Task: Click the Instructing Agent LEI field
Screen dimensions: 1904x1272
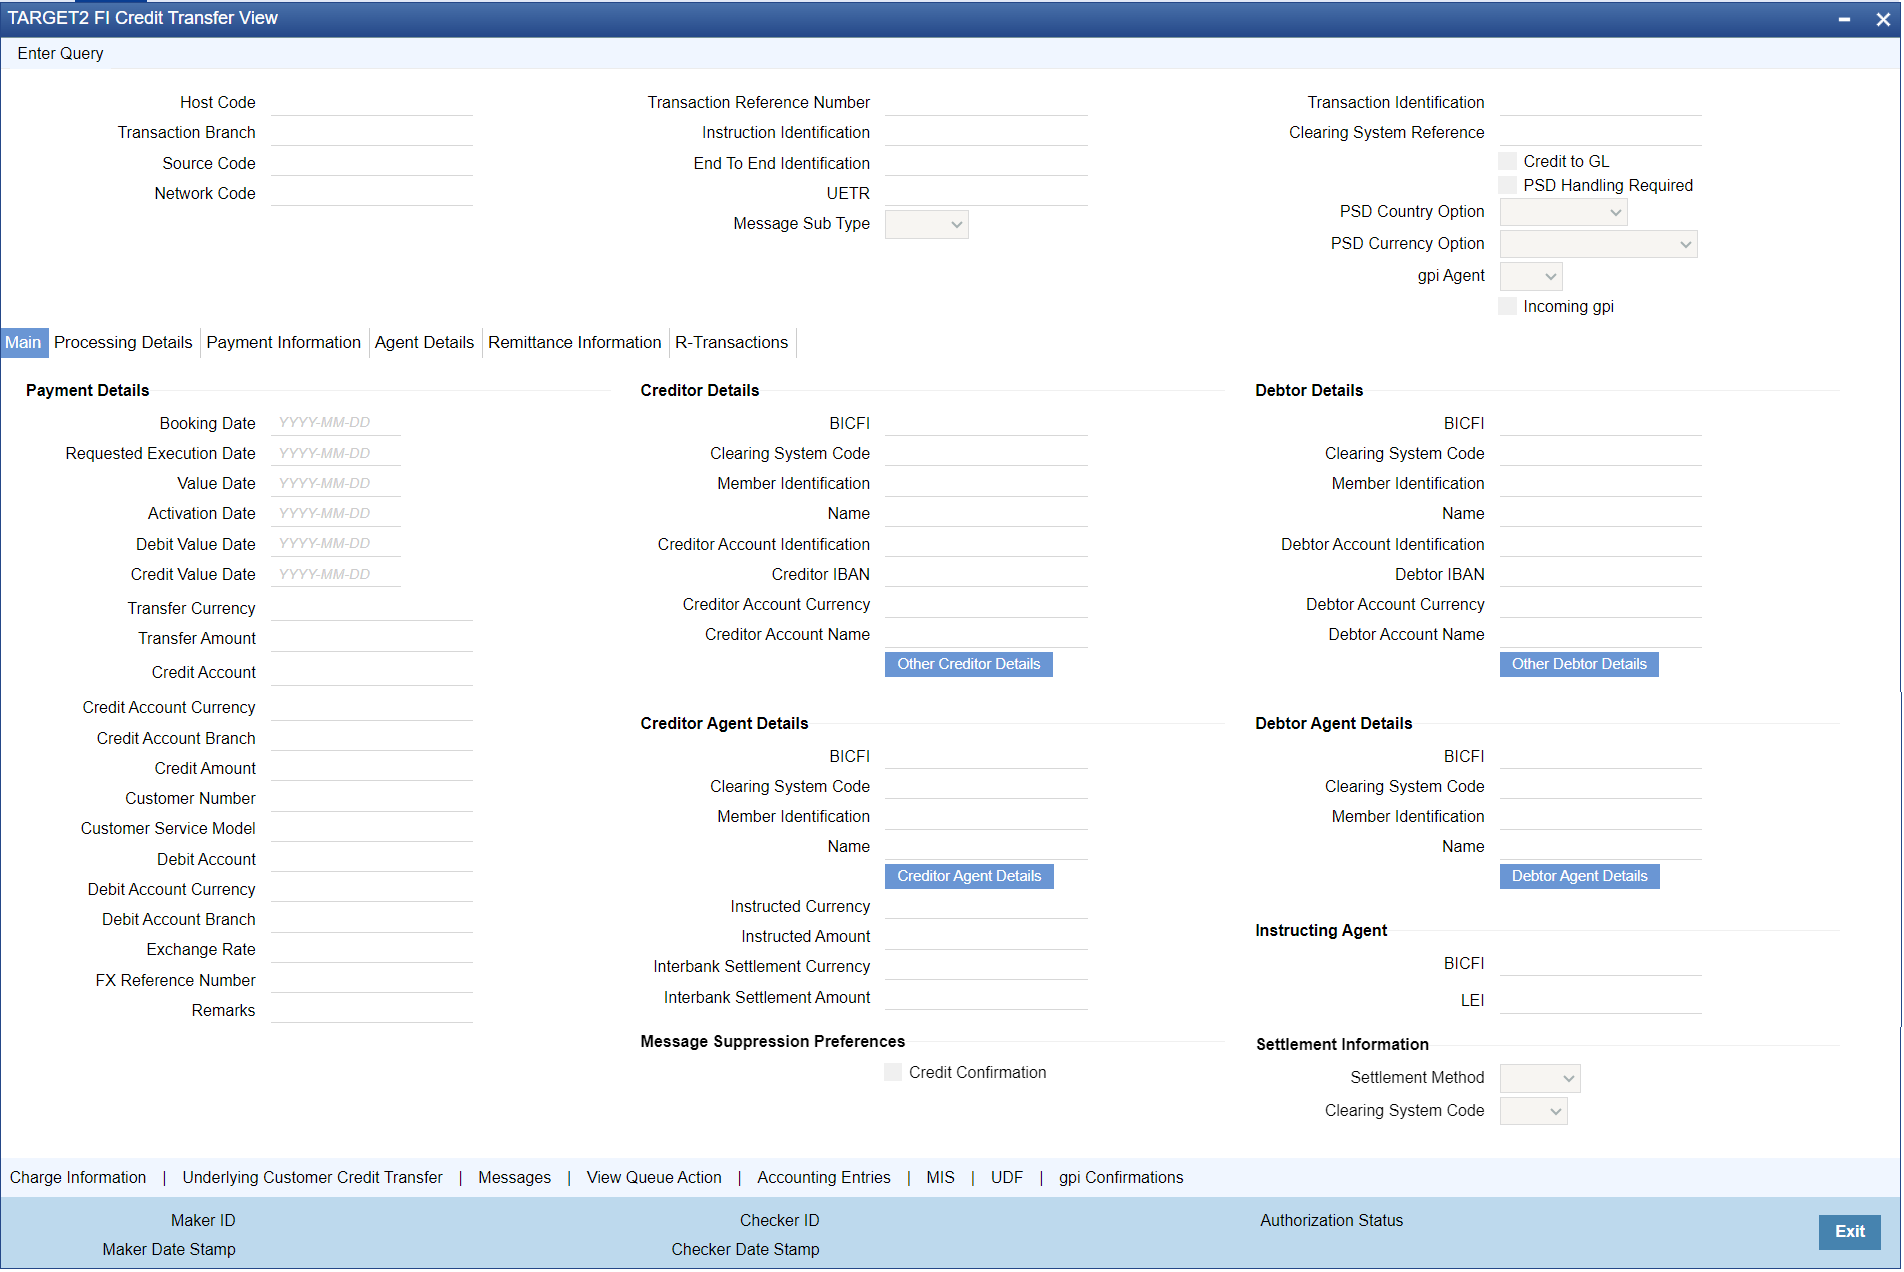Action: [1601, 1001]
